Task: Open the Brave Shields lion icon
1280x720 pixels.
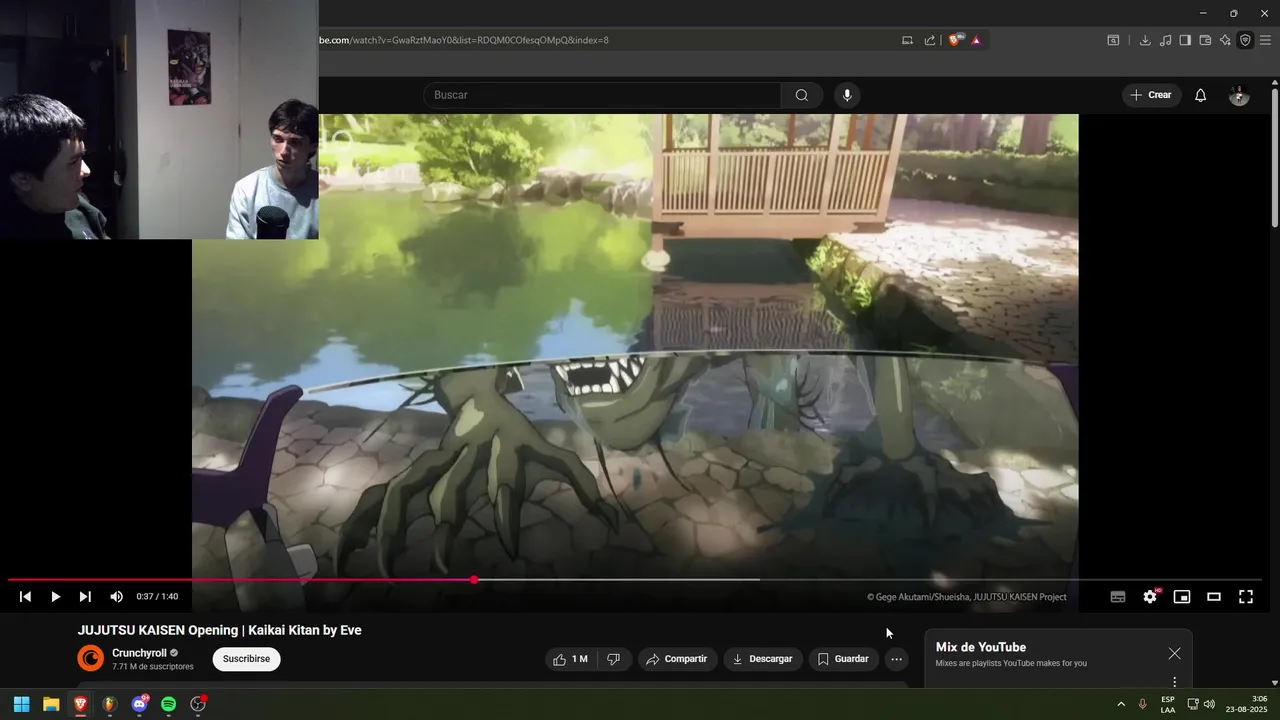Action: tap(955, 40)
